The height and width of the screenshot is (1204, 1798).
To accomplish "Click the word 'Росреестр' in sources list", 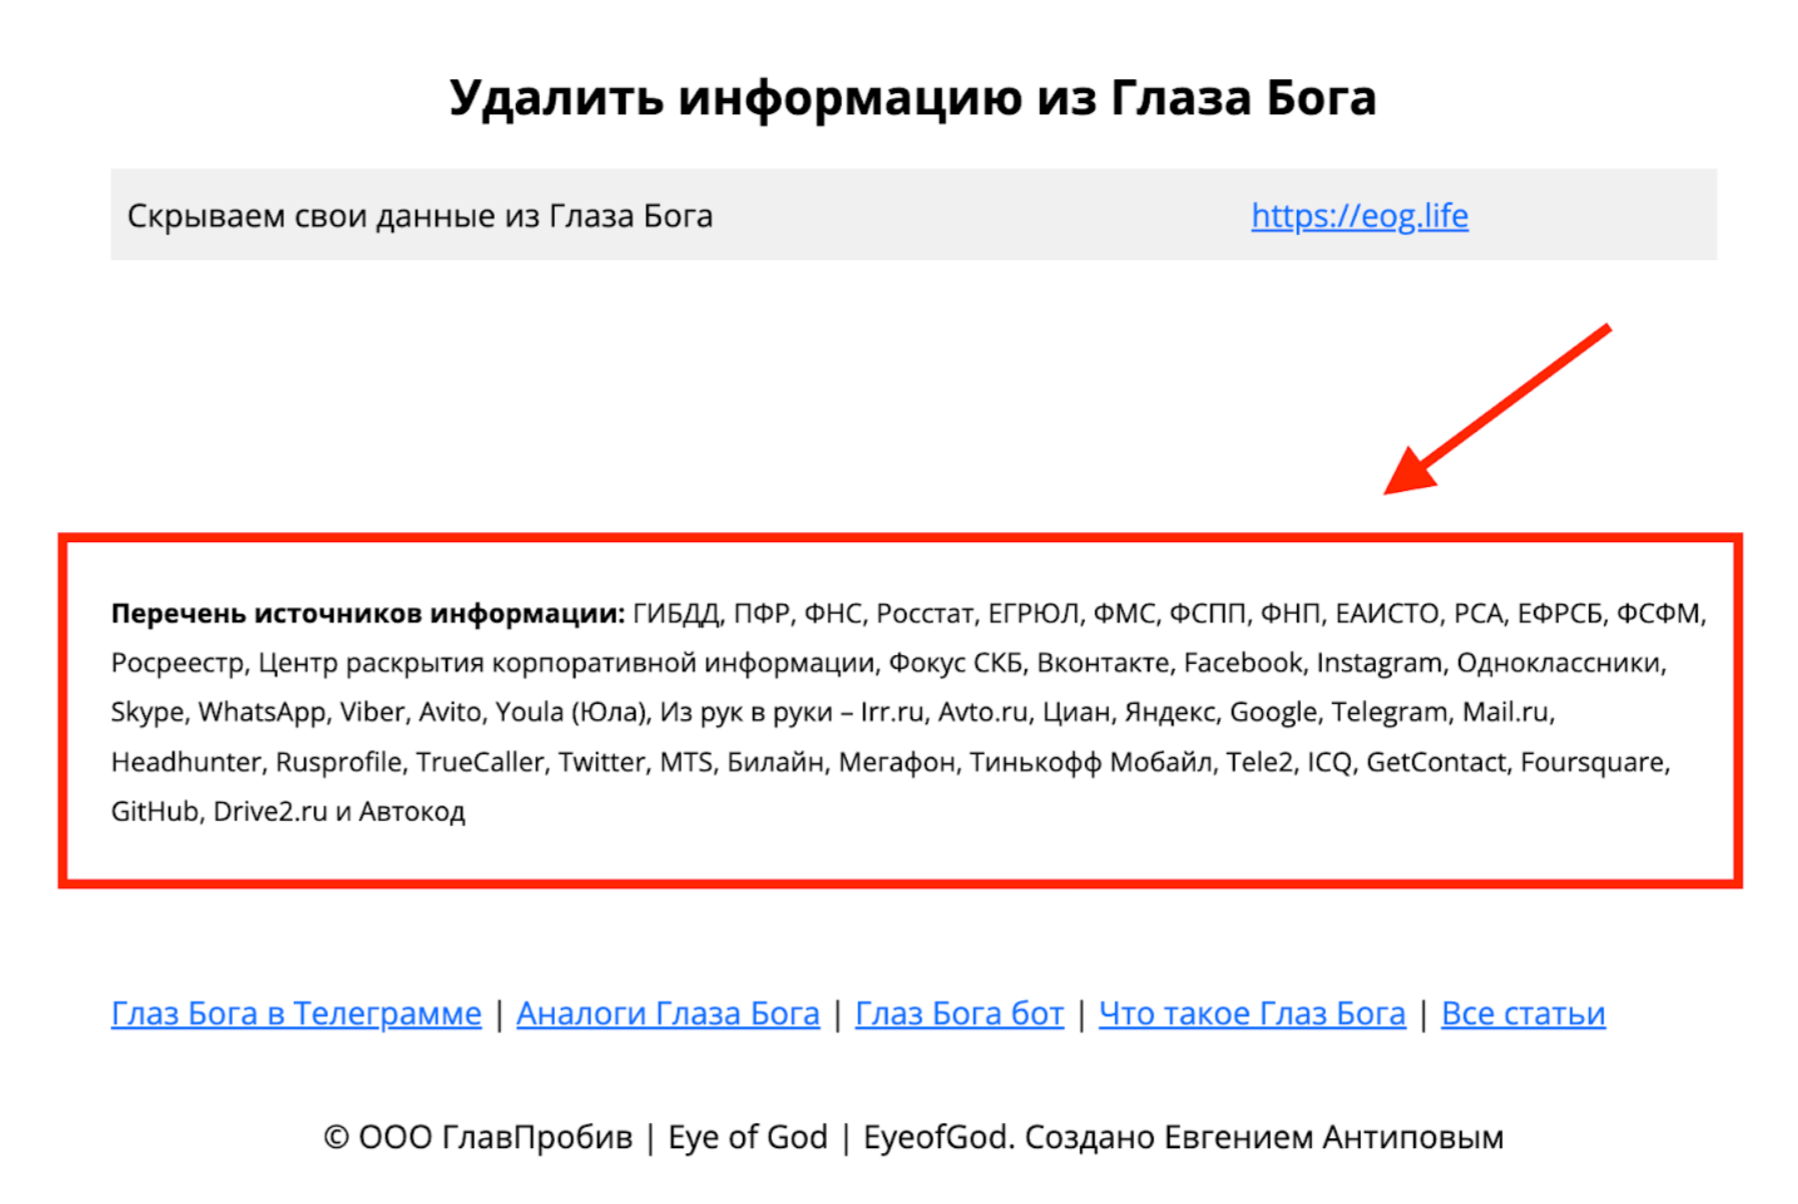I will [177, 663].
